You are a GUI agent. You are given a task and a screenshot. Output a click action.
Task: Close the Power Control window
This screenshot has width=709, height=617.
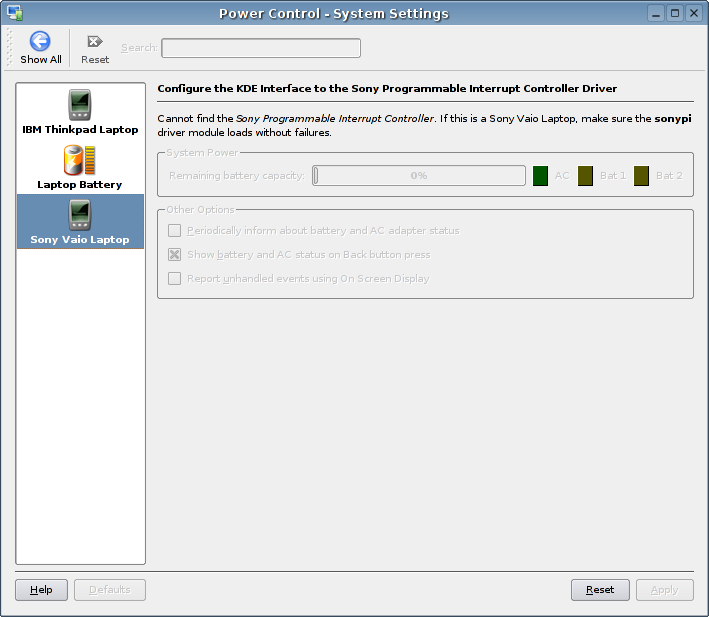point(694,13)
